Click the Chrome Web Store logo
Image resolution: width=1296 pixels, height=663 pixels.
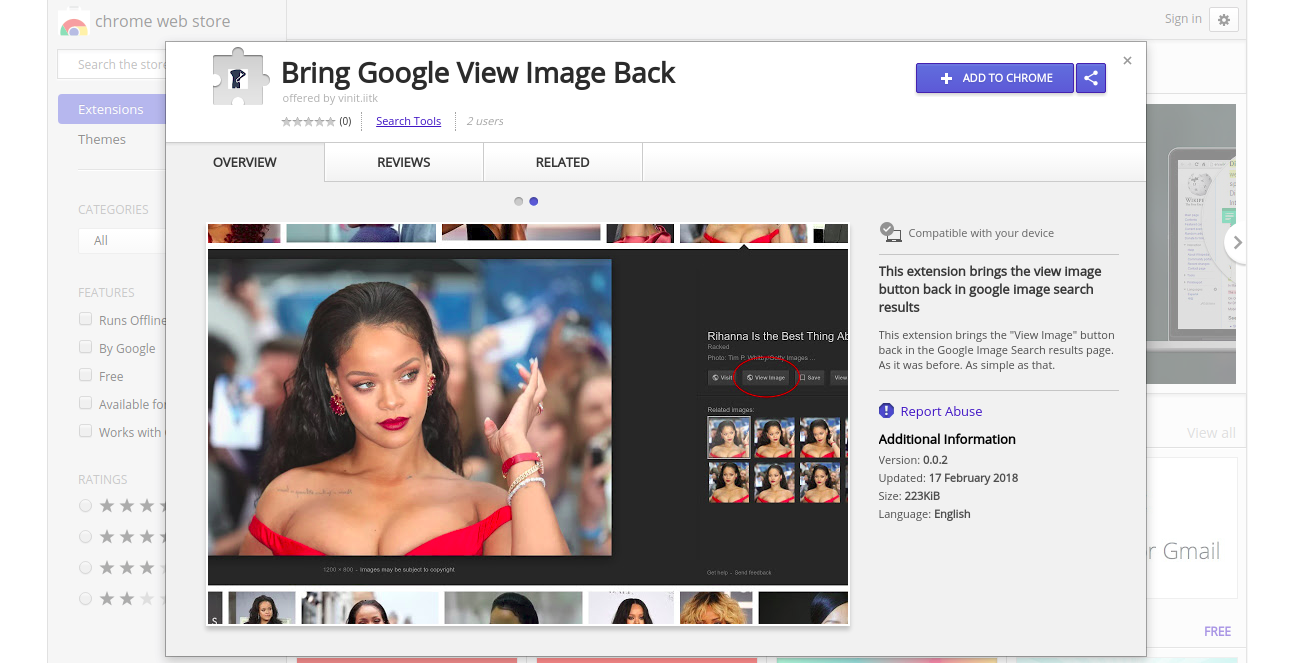pyautogui.click(x=73, y=22)
